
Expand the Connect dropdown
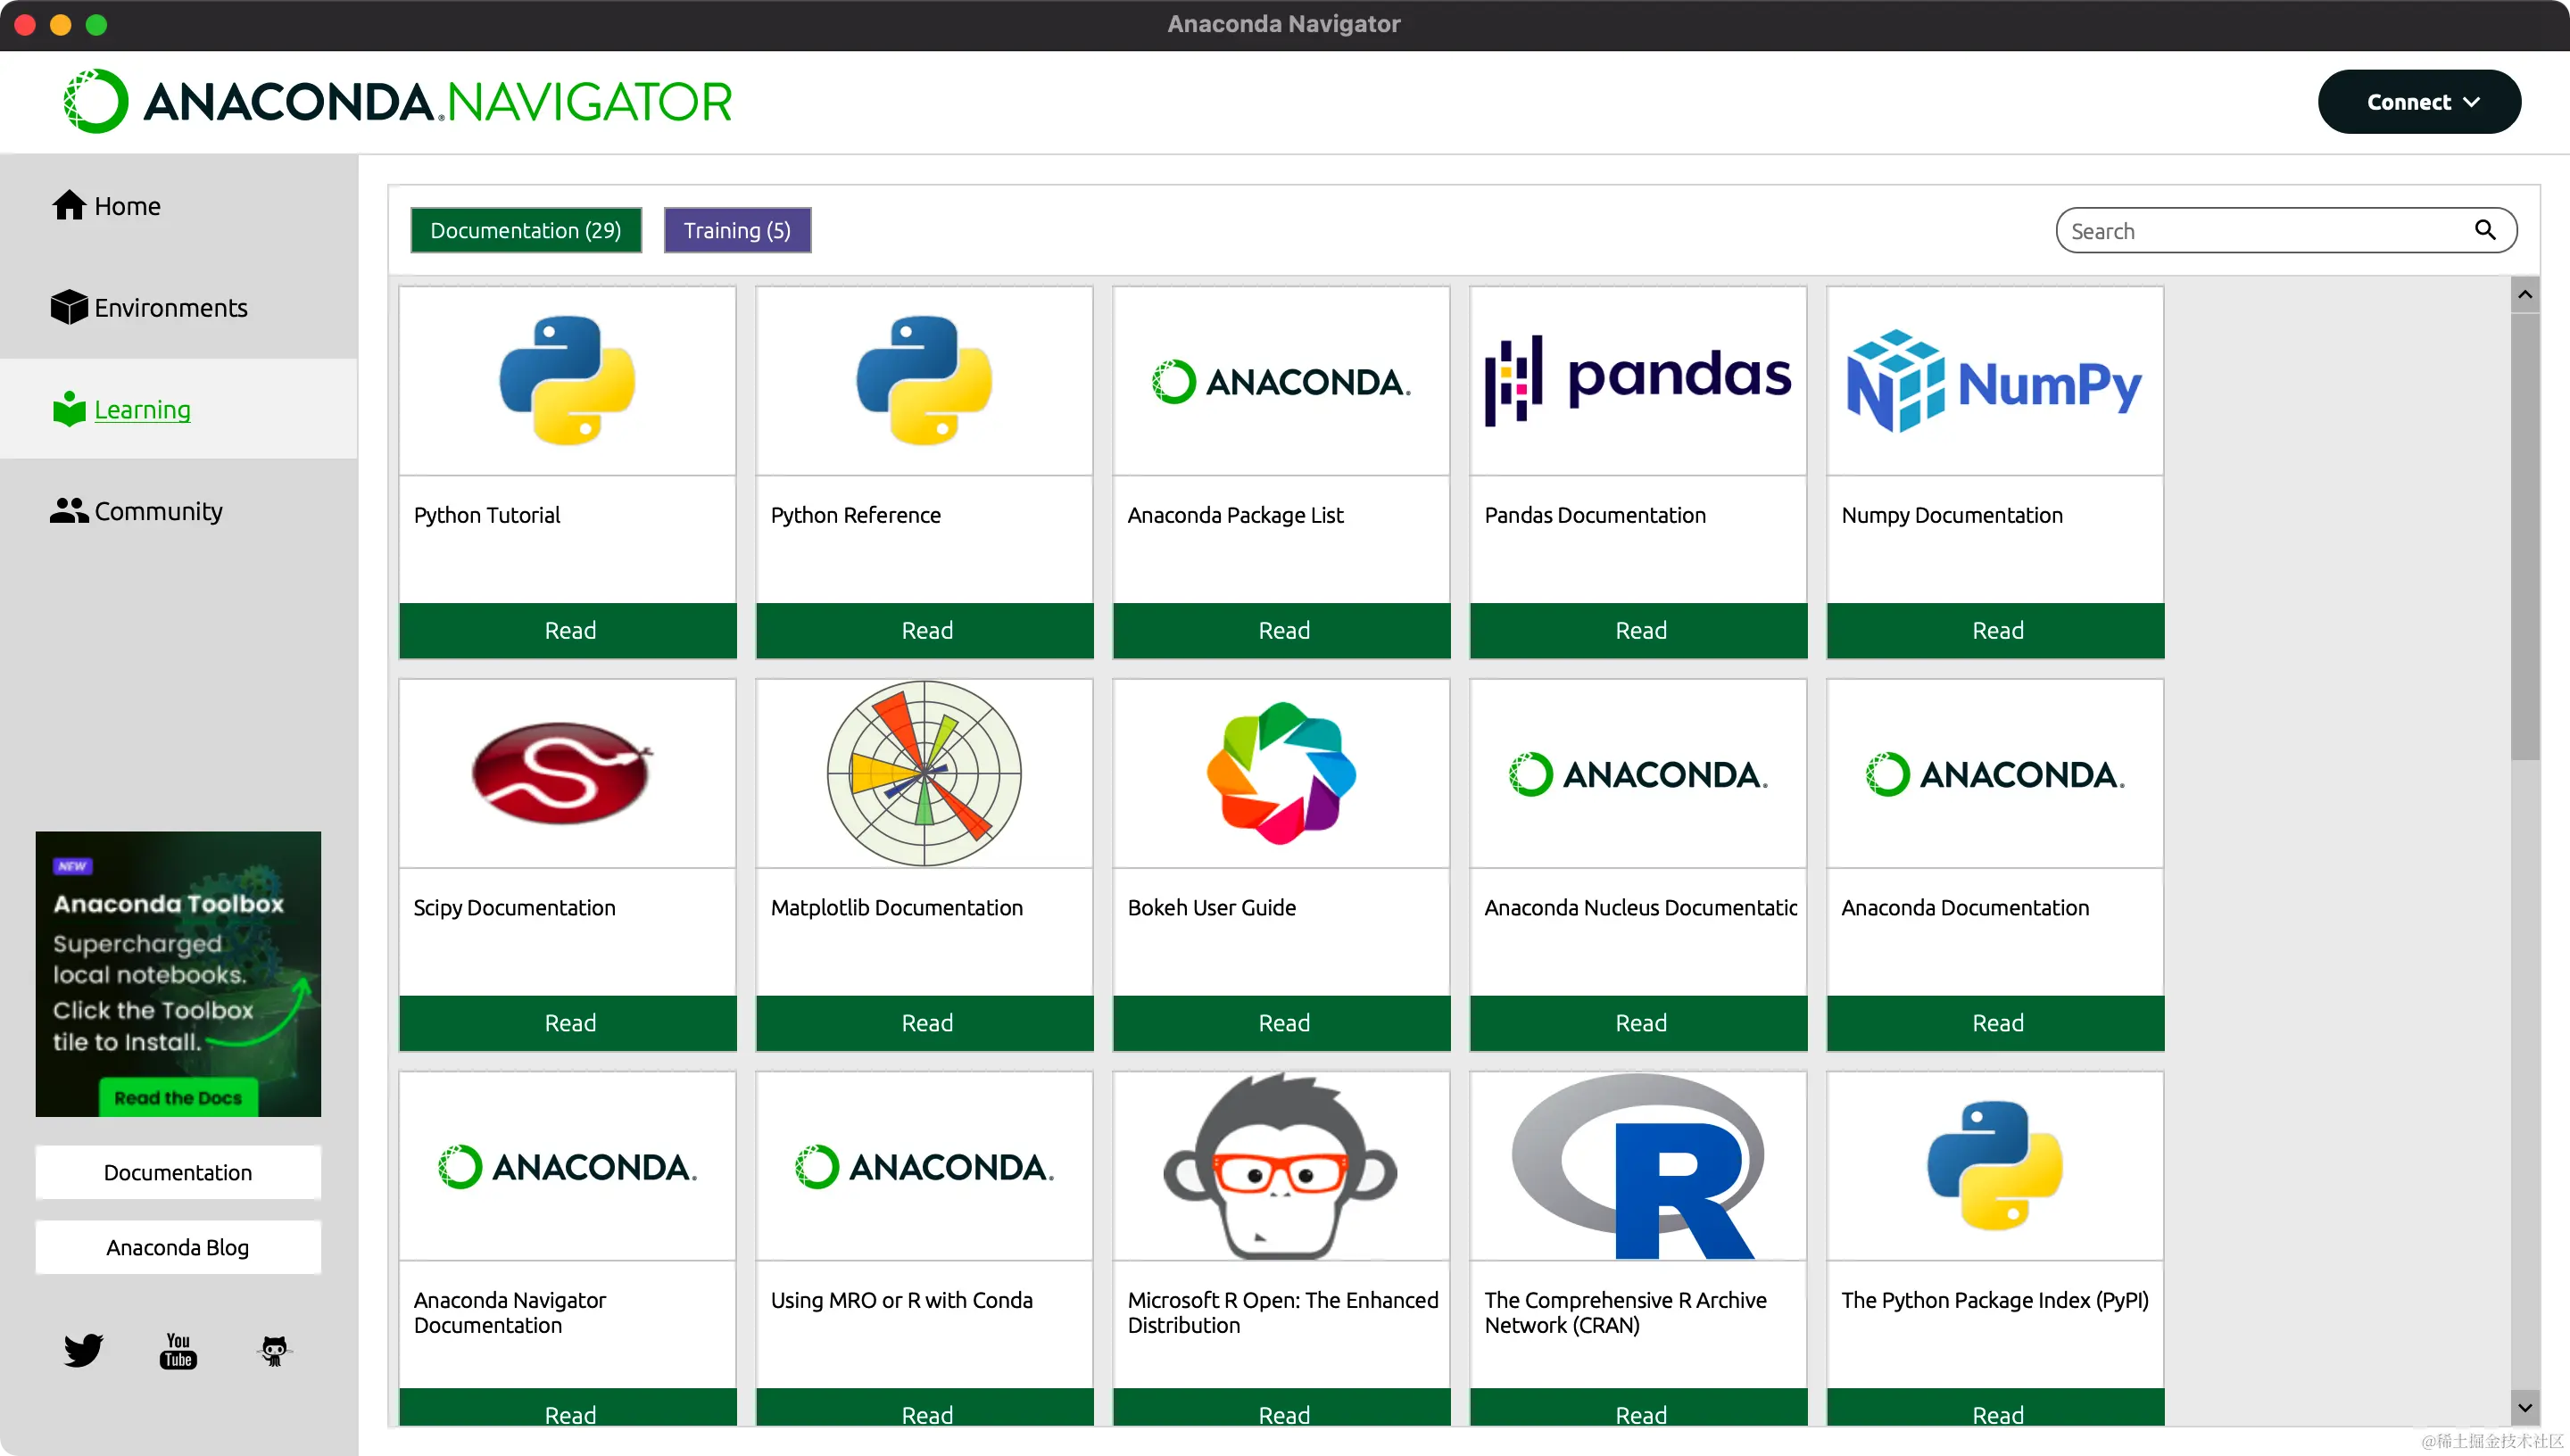coord(2419,102)
